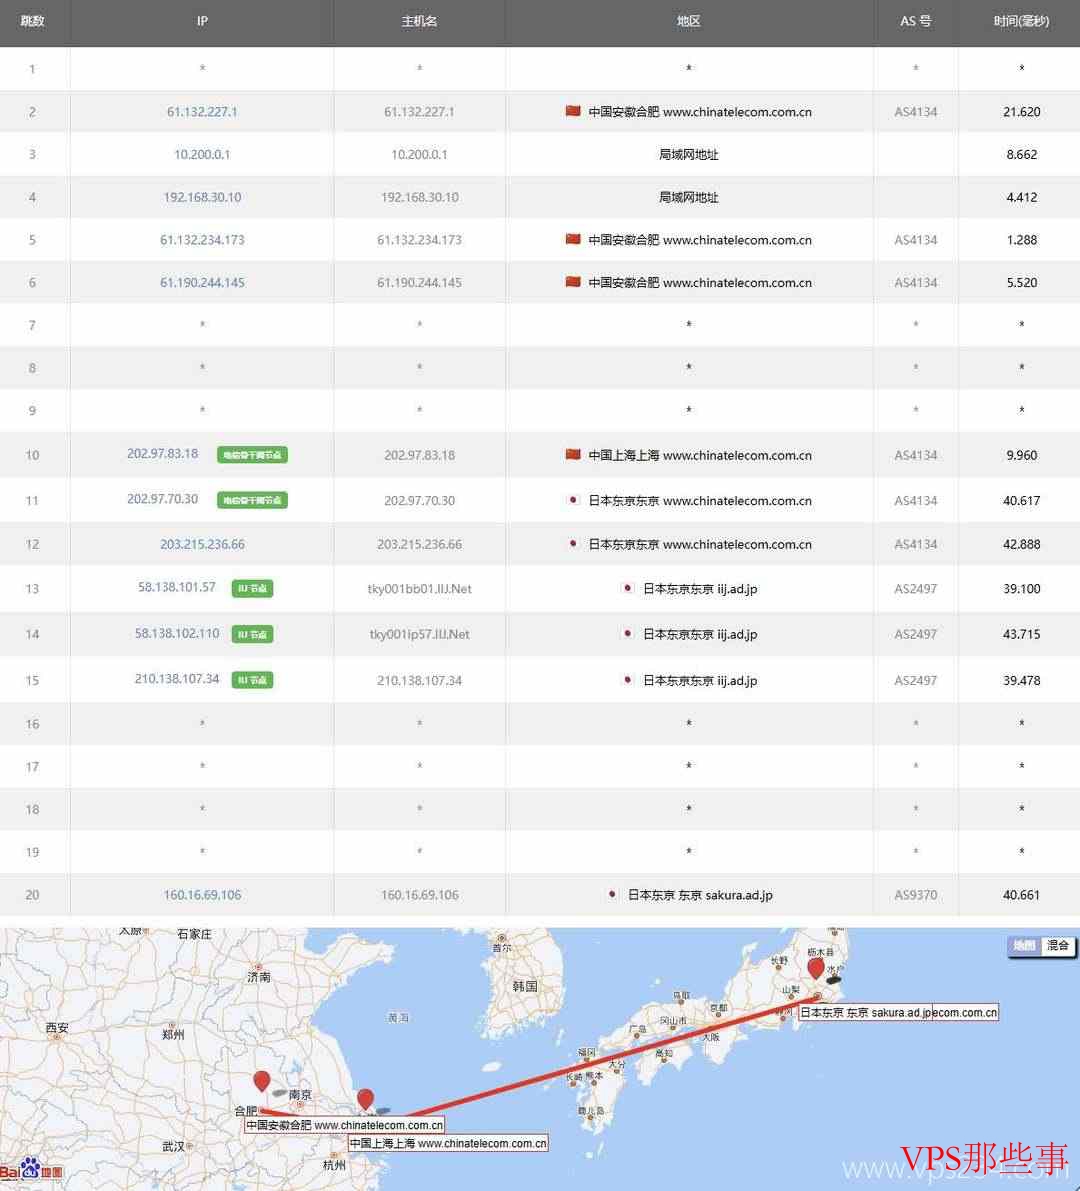Click map label 中国上海上海 www.chinatelecom.com.cn

click(448, 1142)
